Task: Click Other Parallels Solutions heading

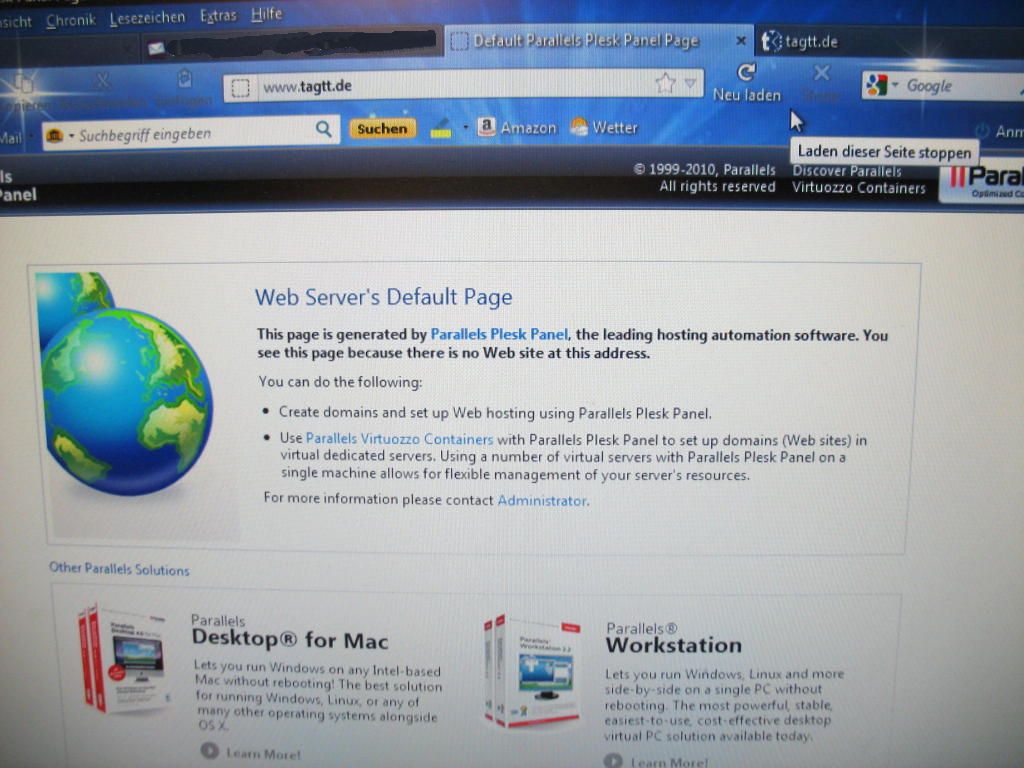Action: click(119, 569)
